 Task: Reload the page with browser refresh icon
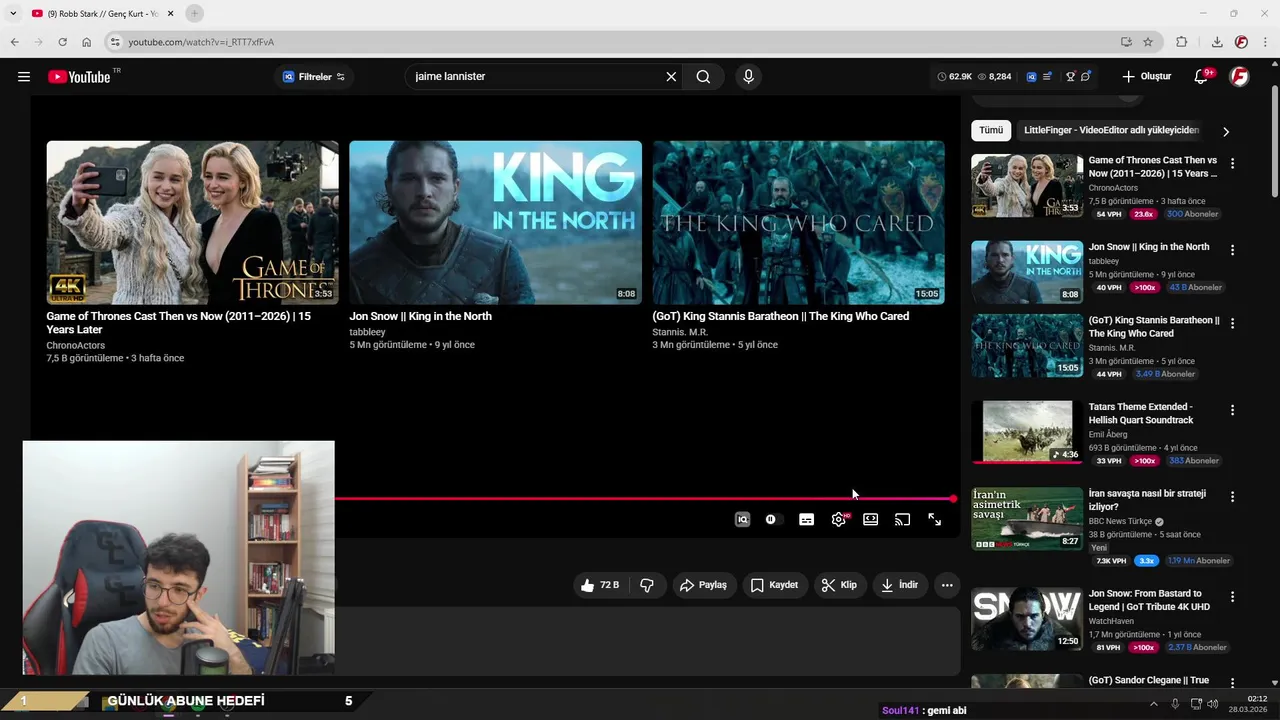tap(62, 42)
